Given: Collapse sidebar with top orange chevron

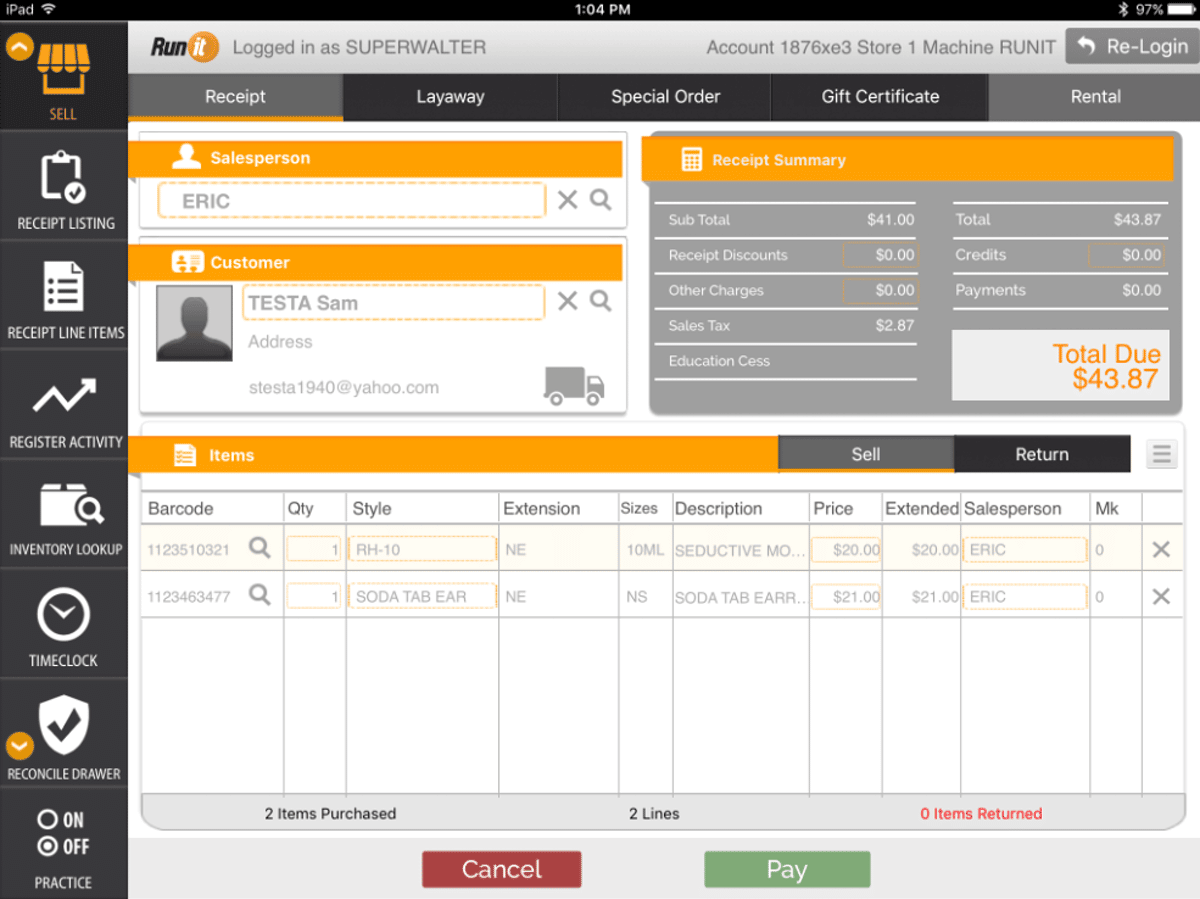Looking at the screenshot, I should point(19,47).
